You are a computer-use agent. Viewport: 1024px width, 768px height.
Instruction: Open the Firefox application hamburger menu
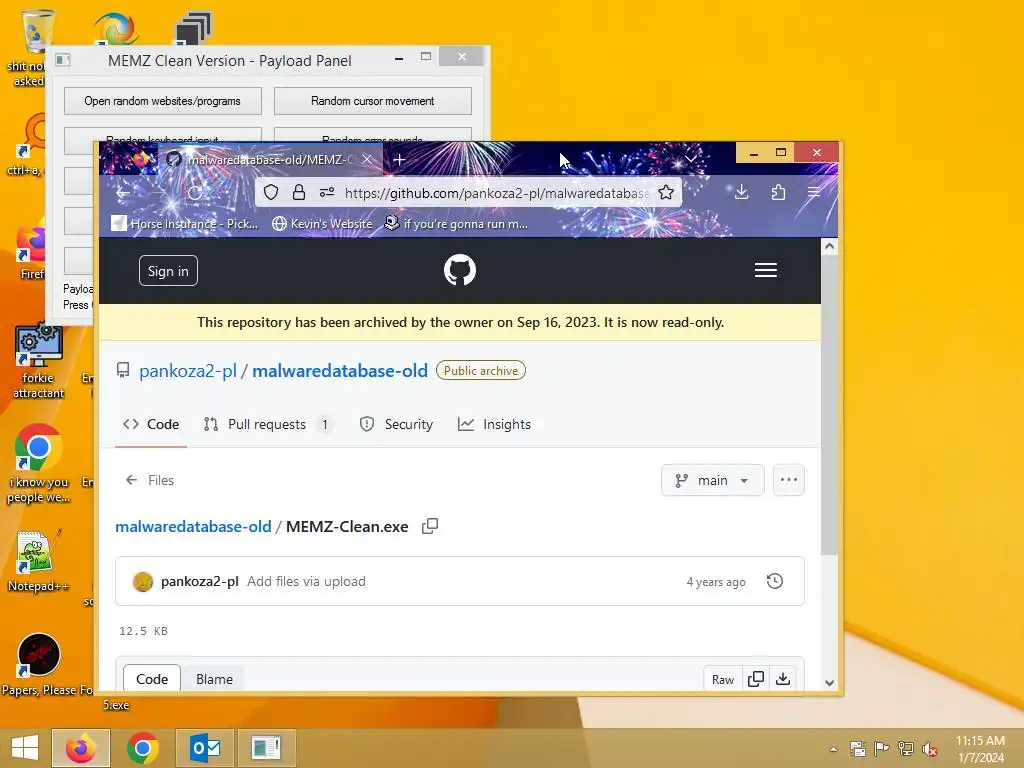pos(814,192)
